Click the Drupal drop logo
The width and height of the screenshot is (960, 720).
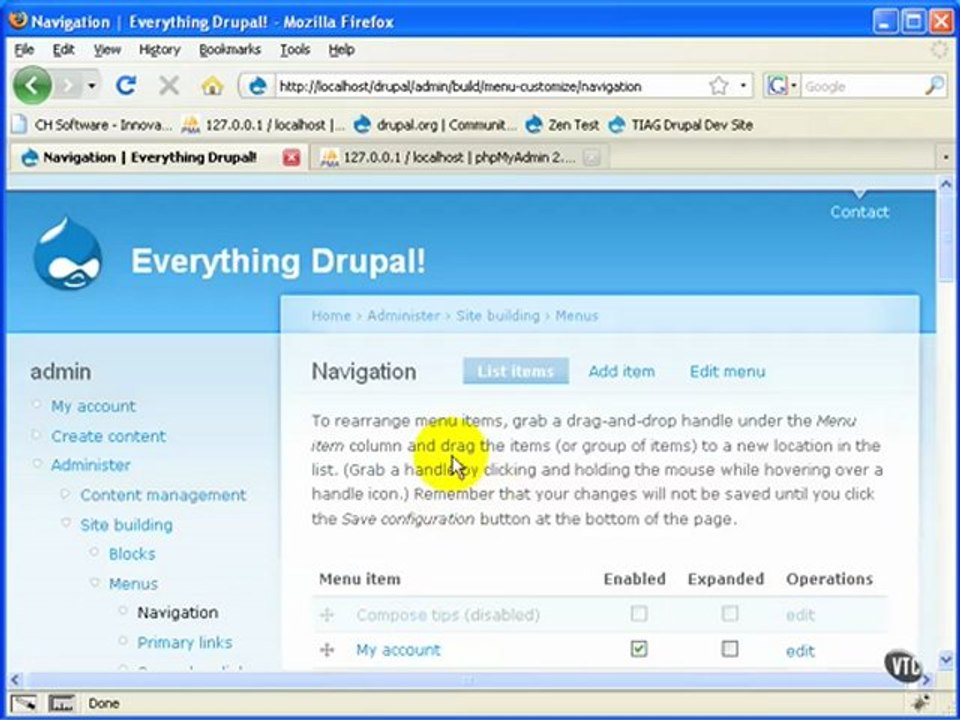click(x=67, y=253)
